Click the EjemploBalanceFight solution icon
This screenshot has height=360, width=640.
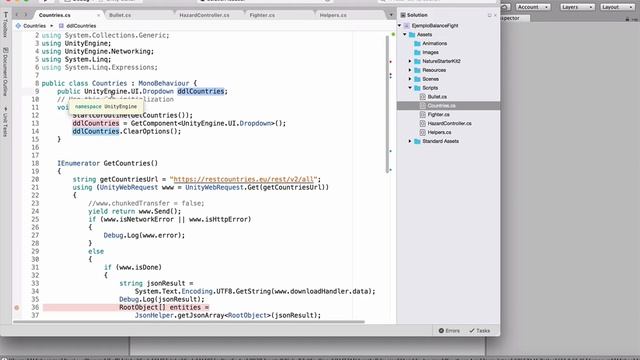(x=407, y=25)
